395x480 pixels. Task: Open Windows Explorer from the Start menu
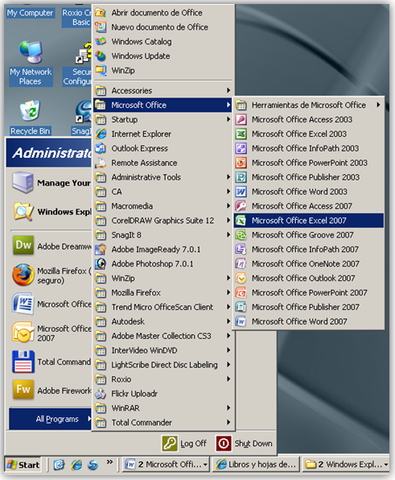(51, 212)
